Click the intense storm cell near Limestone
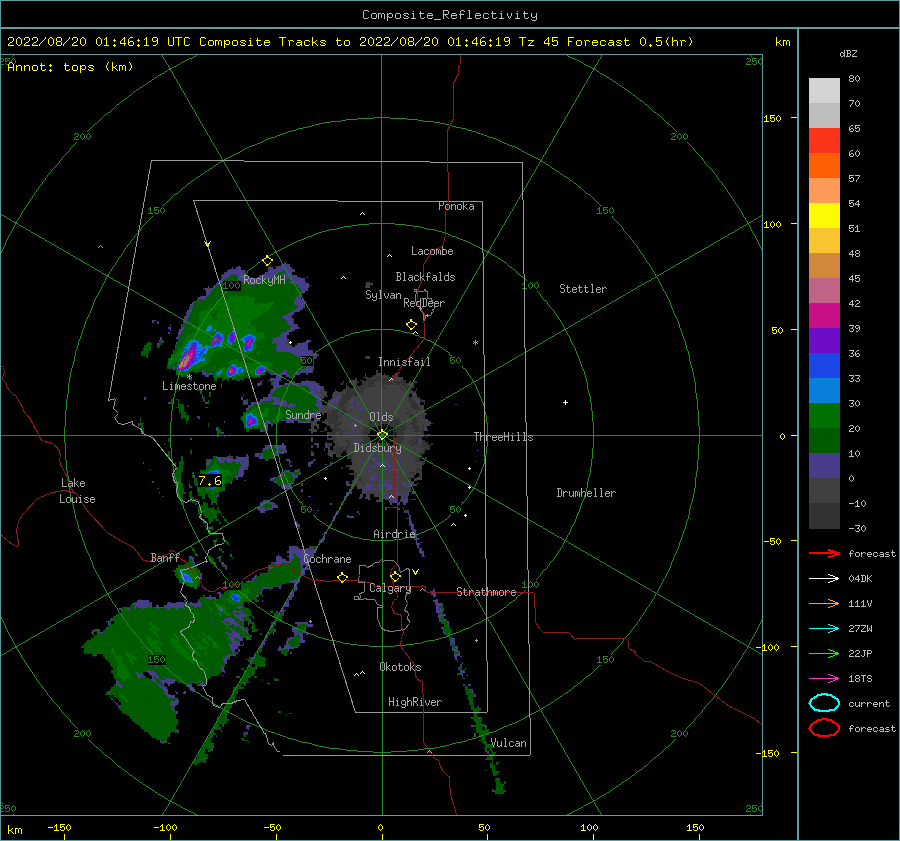This screenshot has height=841, width=900. pos(188,356)
